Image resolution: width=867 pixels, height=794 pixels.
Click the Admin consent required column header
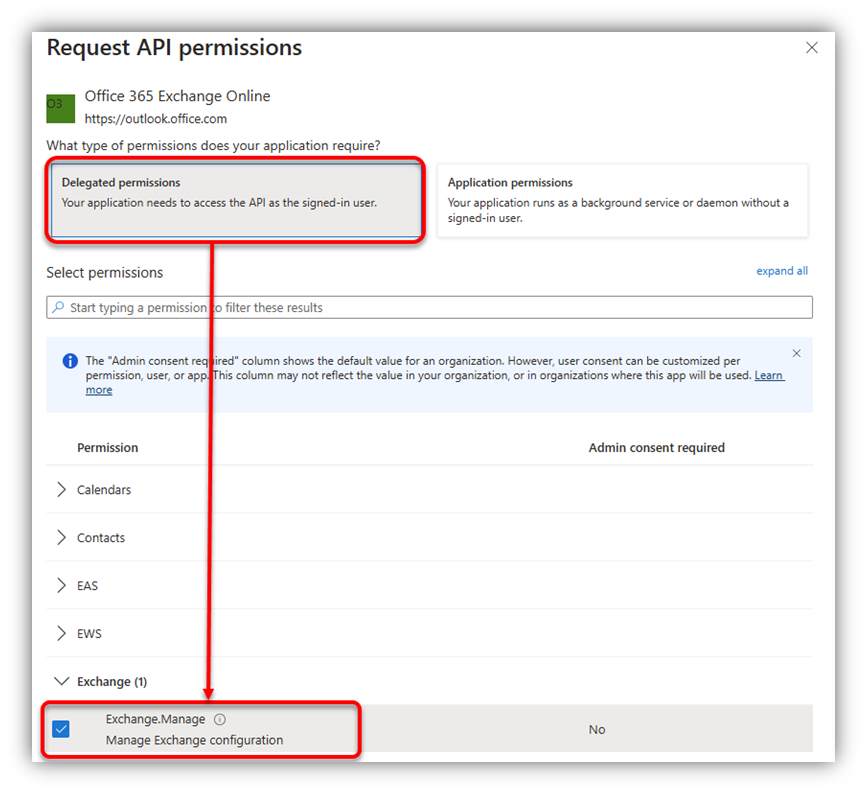pos(656,448)
